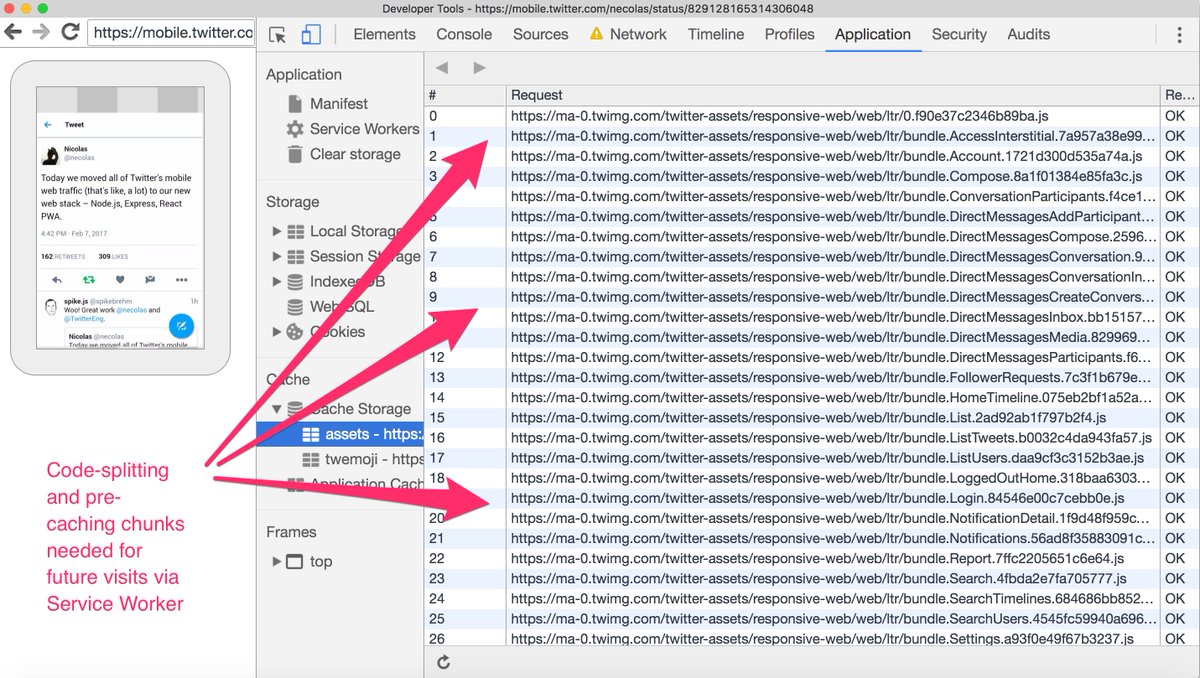
Task: Select the bundle.Settings request row
Action: click(x=812, y=639)
